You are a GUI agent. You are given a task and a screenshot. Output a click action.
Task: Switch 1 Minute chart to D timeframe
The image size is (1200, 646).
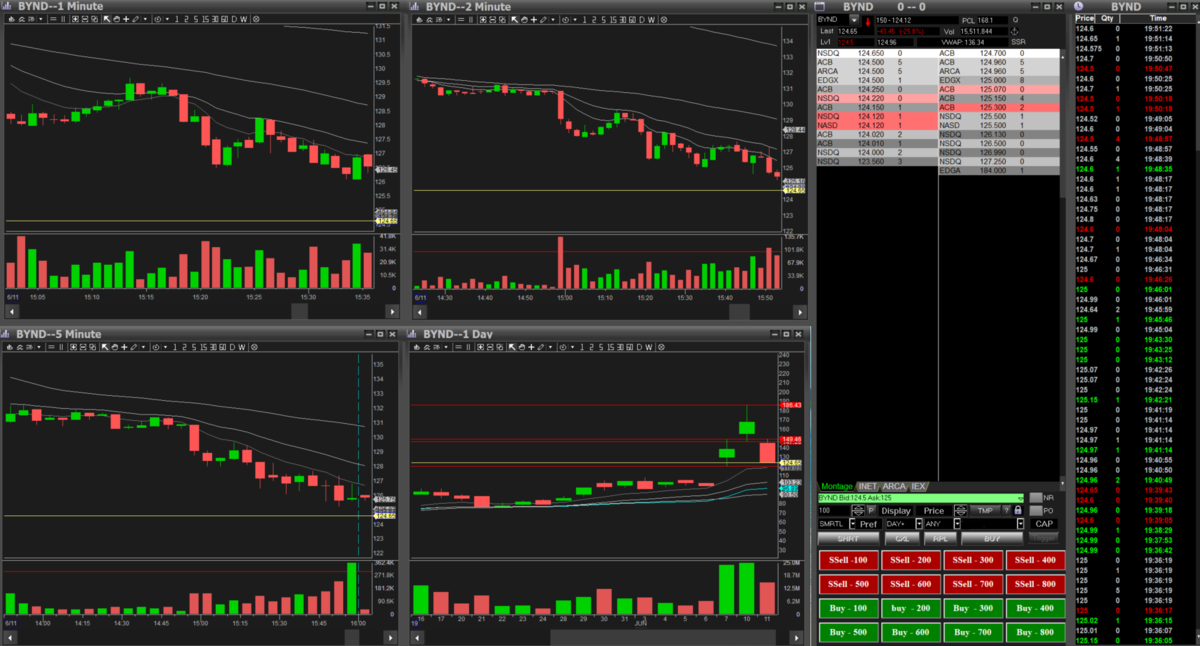234,19
